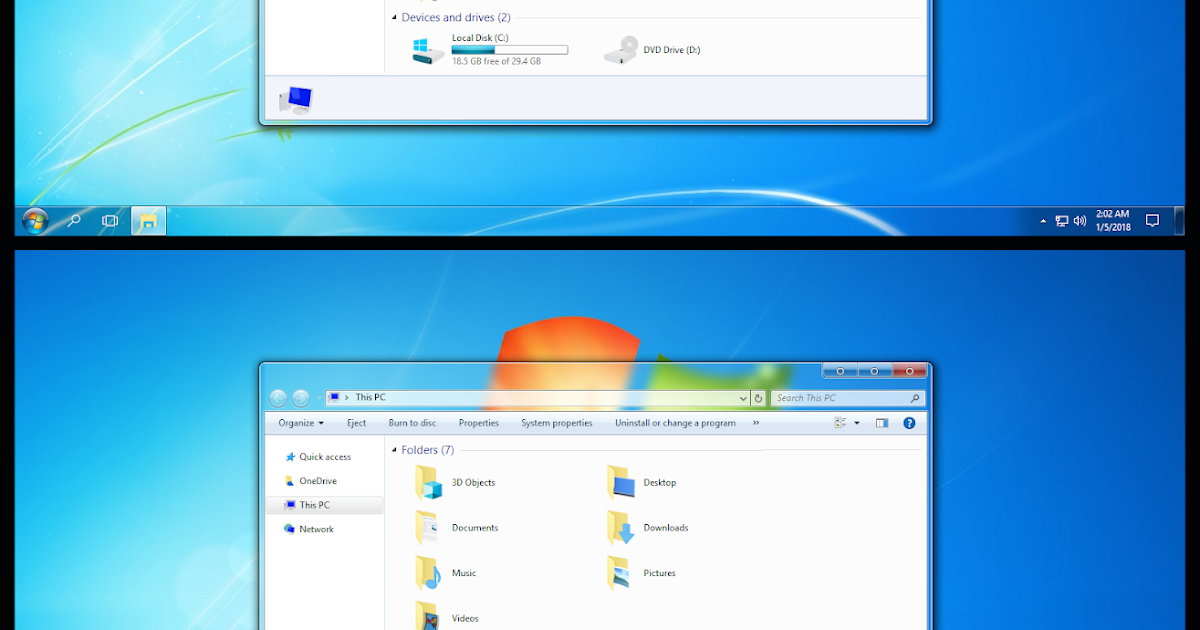
Task: Open Help with the question-mark icon
Action: pyautogui.click(x=909, y=423)
